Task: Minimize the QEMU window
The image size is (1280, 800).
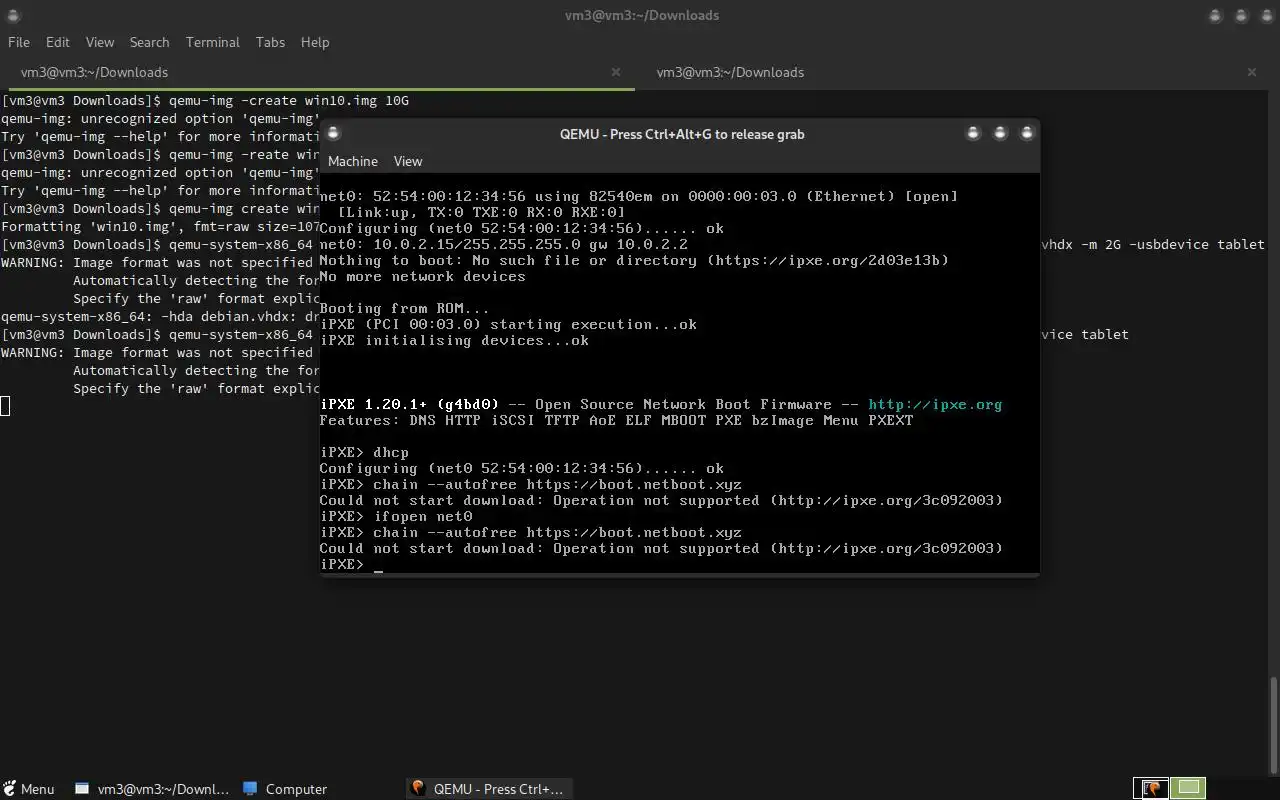Action: [973, 133]
